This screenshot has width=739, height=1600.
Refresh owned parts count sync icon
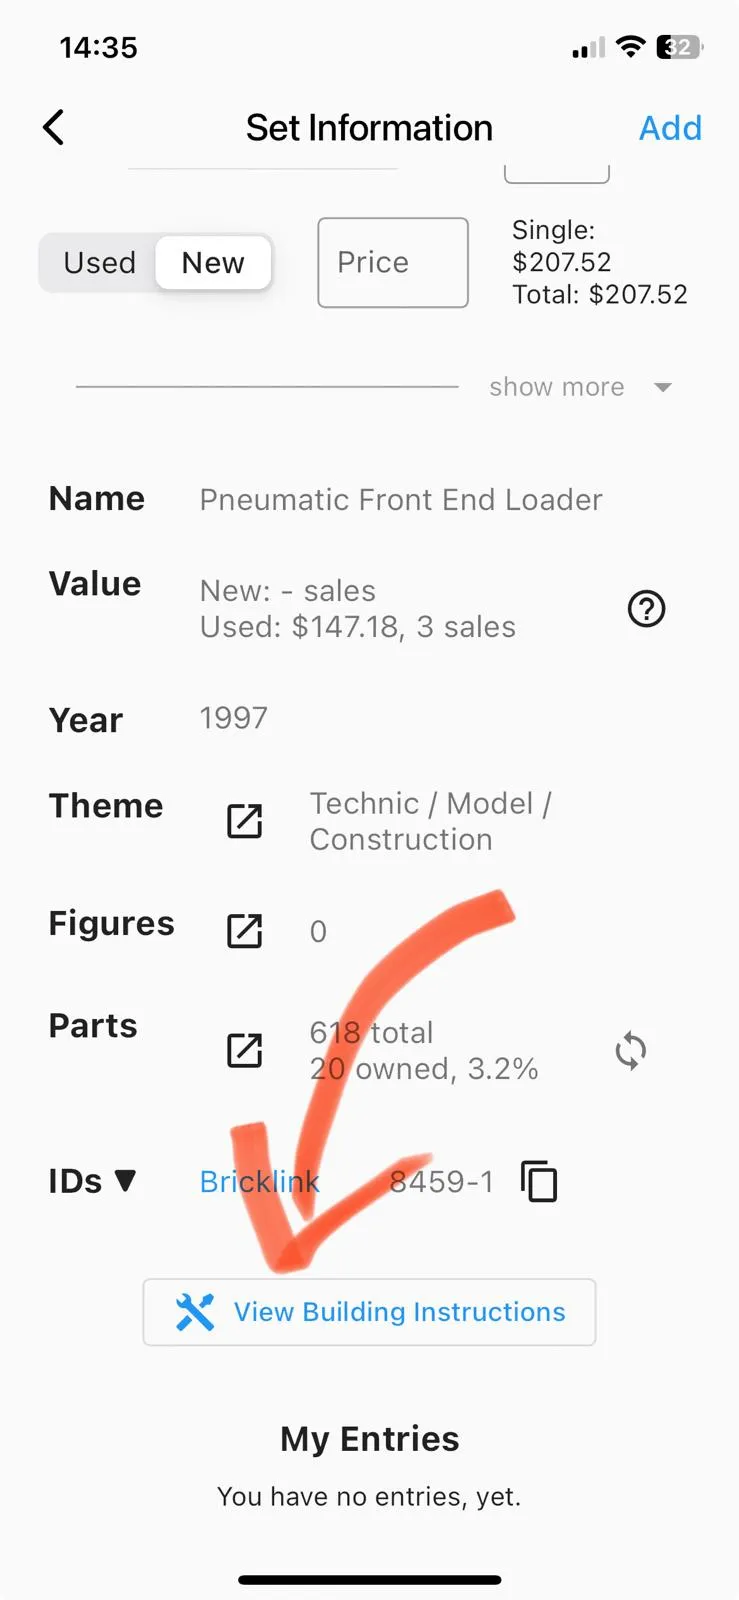[x=631, y=1050]
